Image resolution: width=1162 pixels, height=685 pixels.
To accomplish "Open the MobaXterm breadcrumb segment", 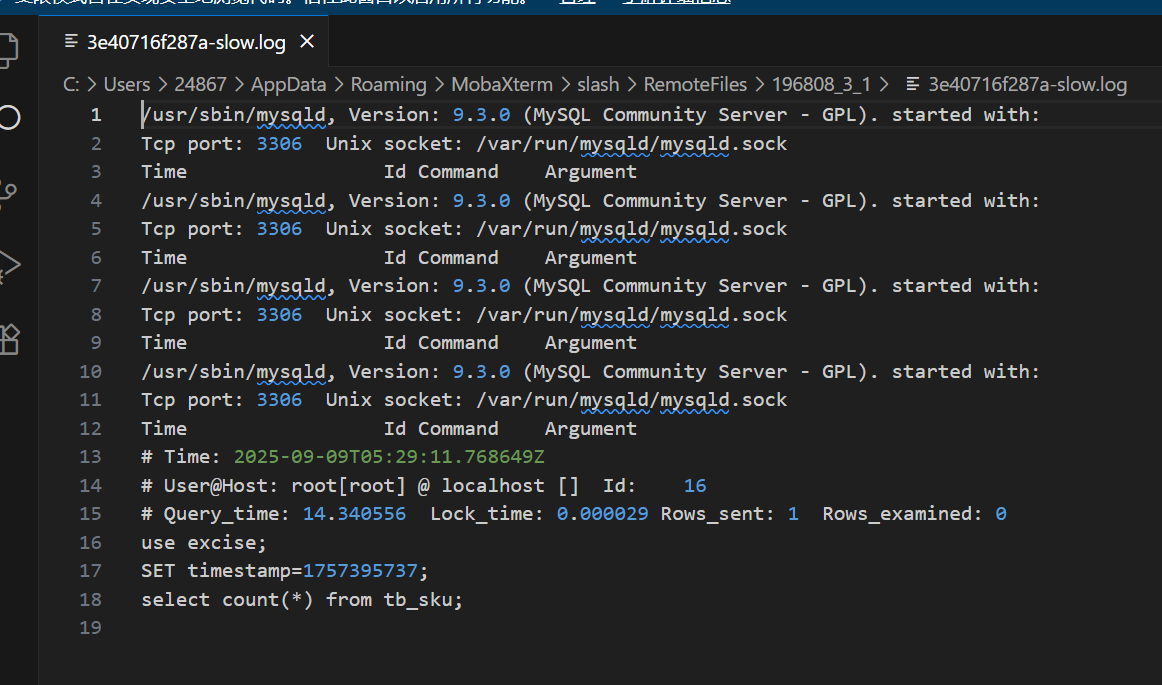I will coord(502,85).
